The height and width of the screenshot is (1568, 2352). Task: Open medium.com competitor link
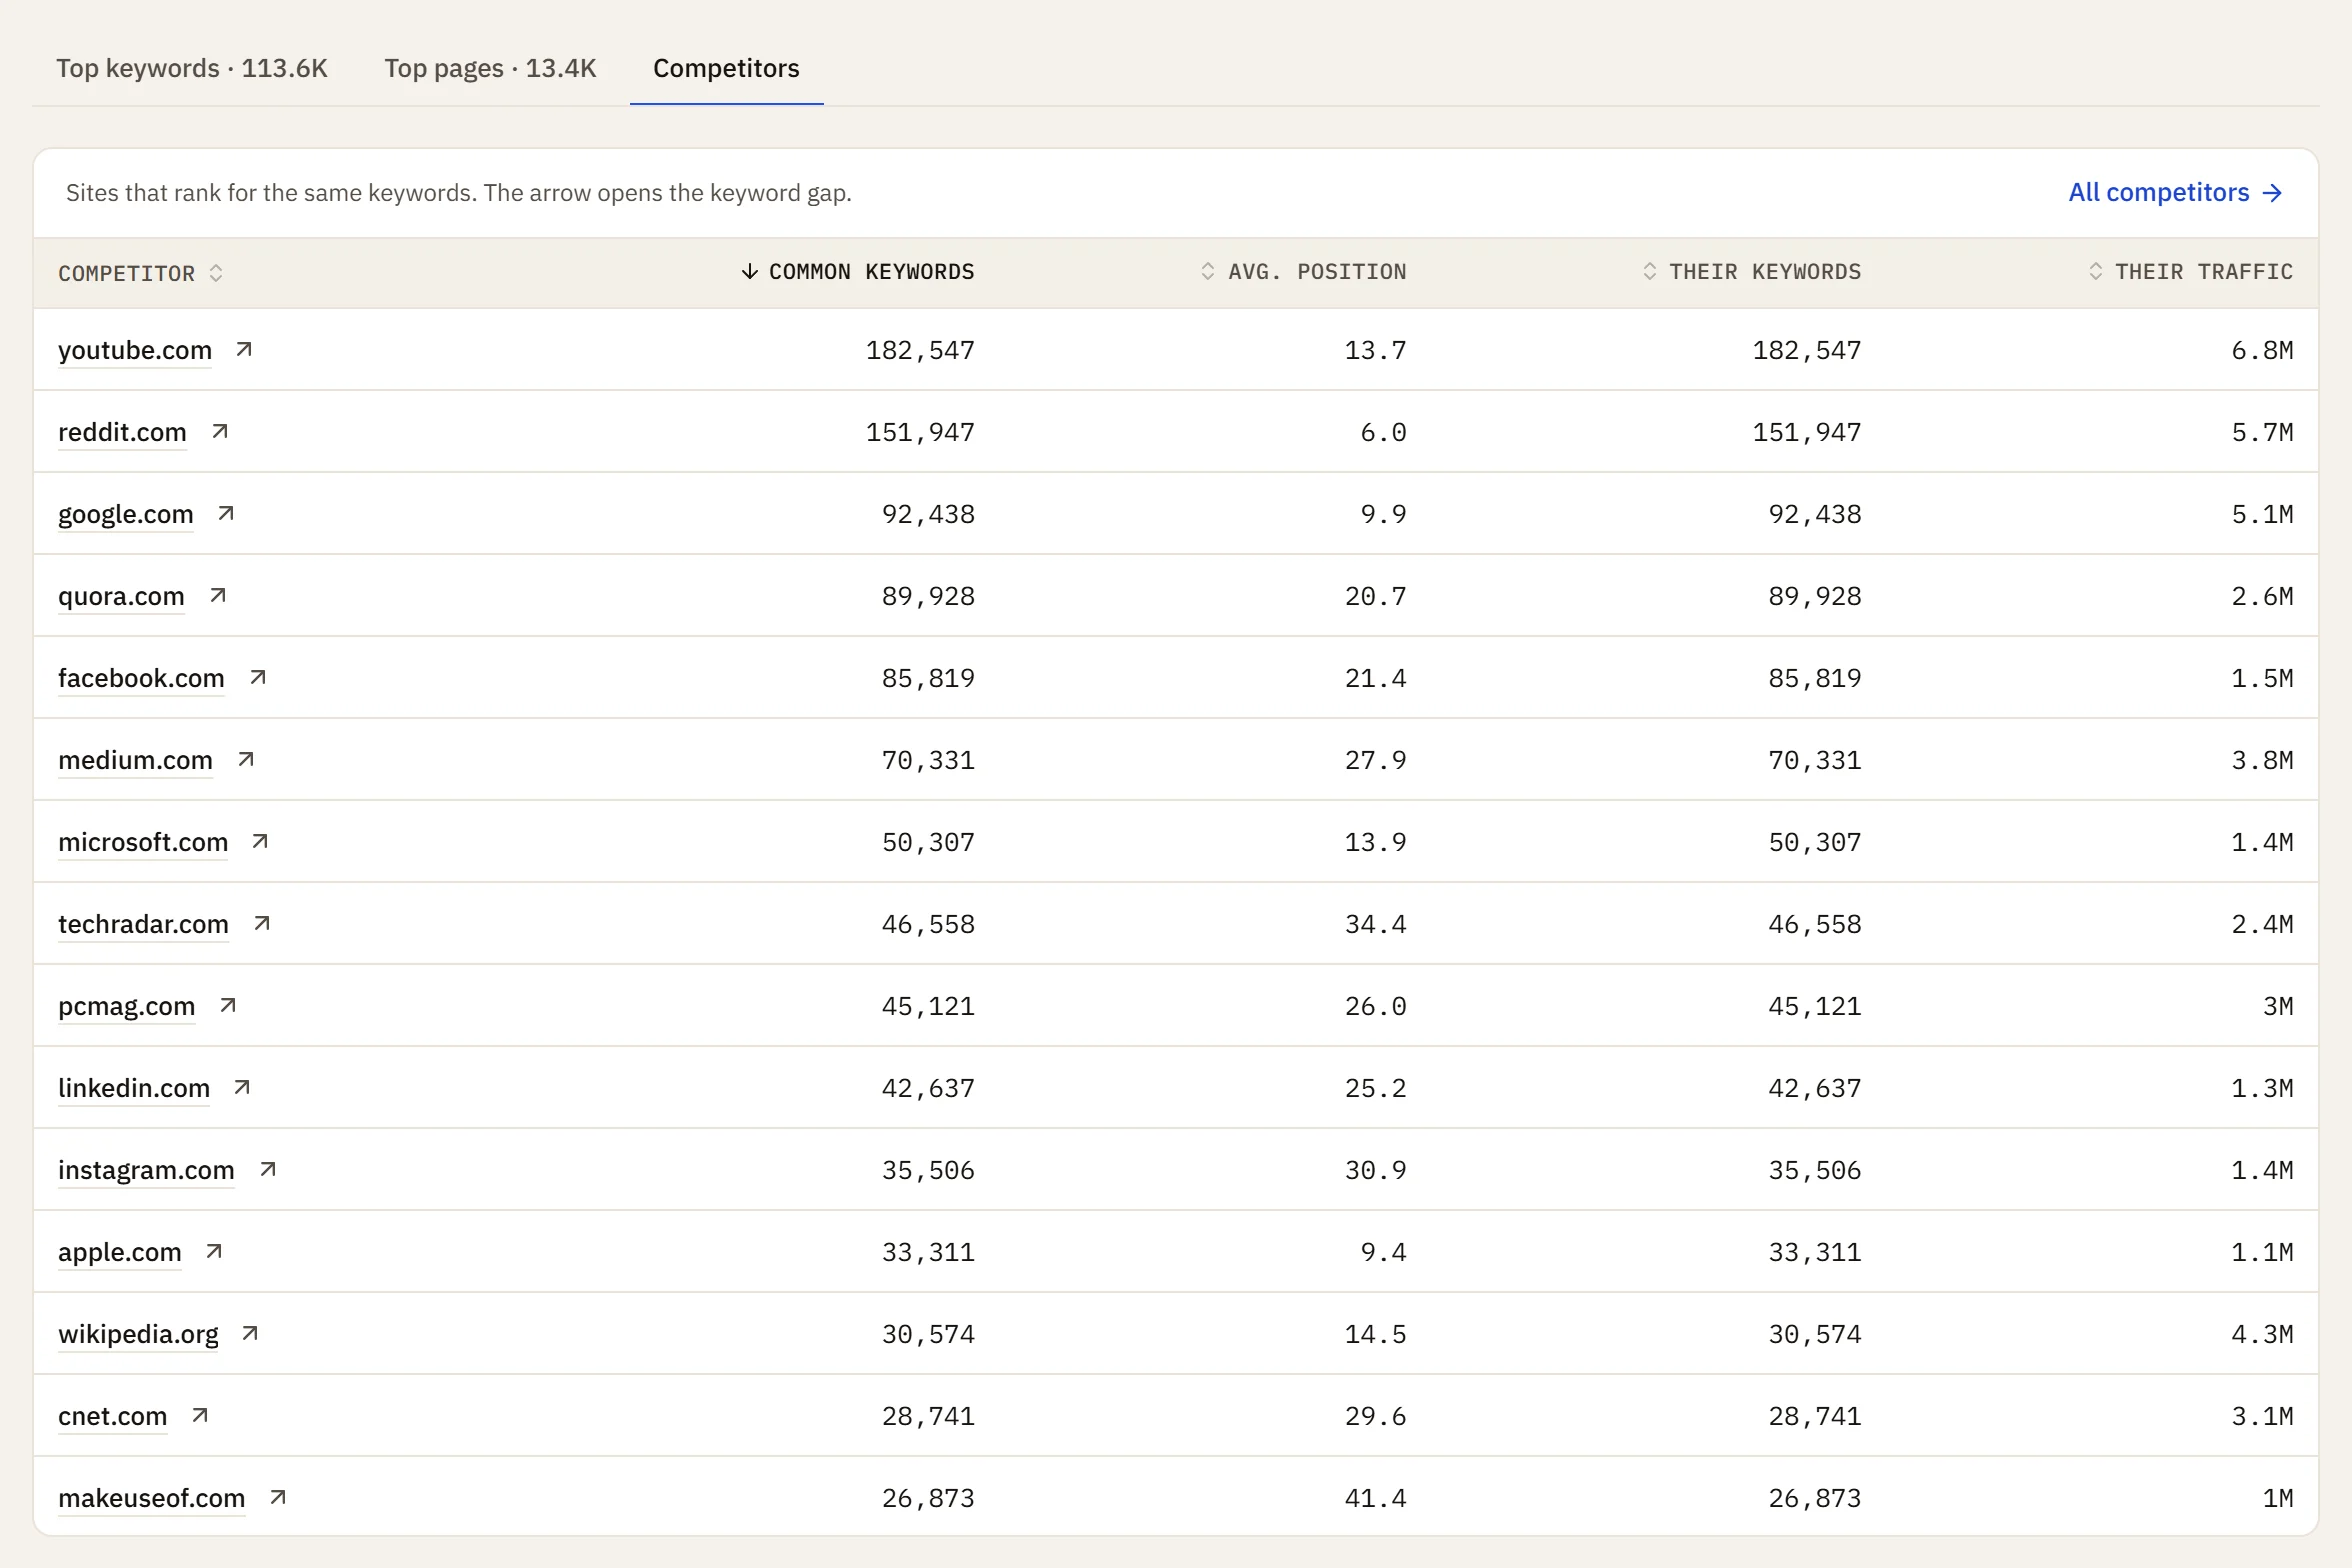[135, 760]
